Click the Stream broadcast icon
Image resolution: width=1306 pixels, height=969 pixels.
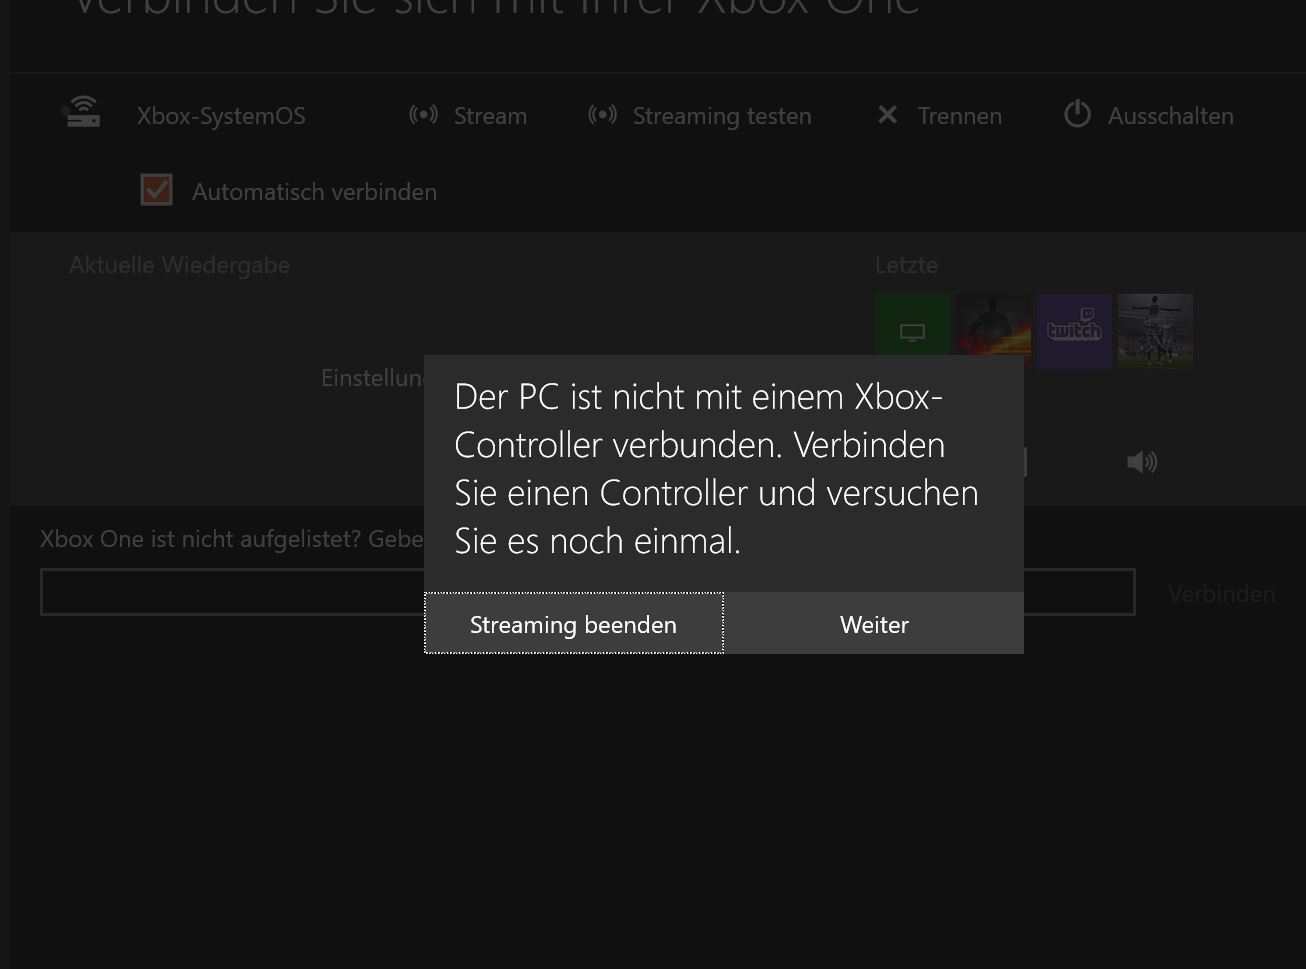click(424, 115)
